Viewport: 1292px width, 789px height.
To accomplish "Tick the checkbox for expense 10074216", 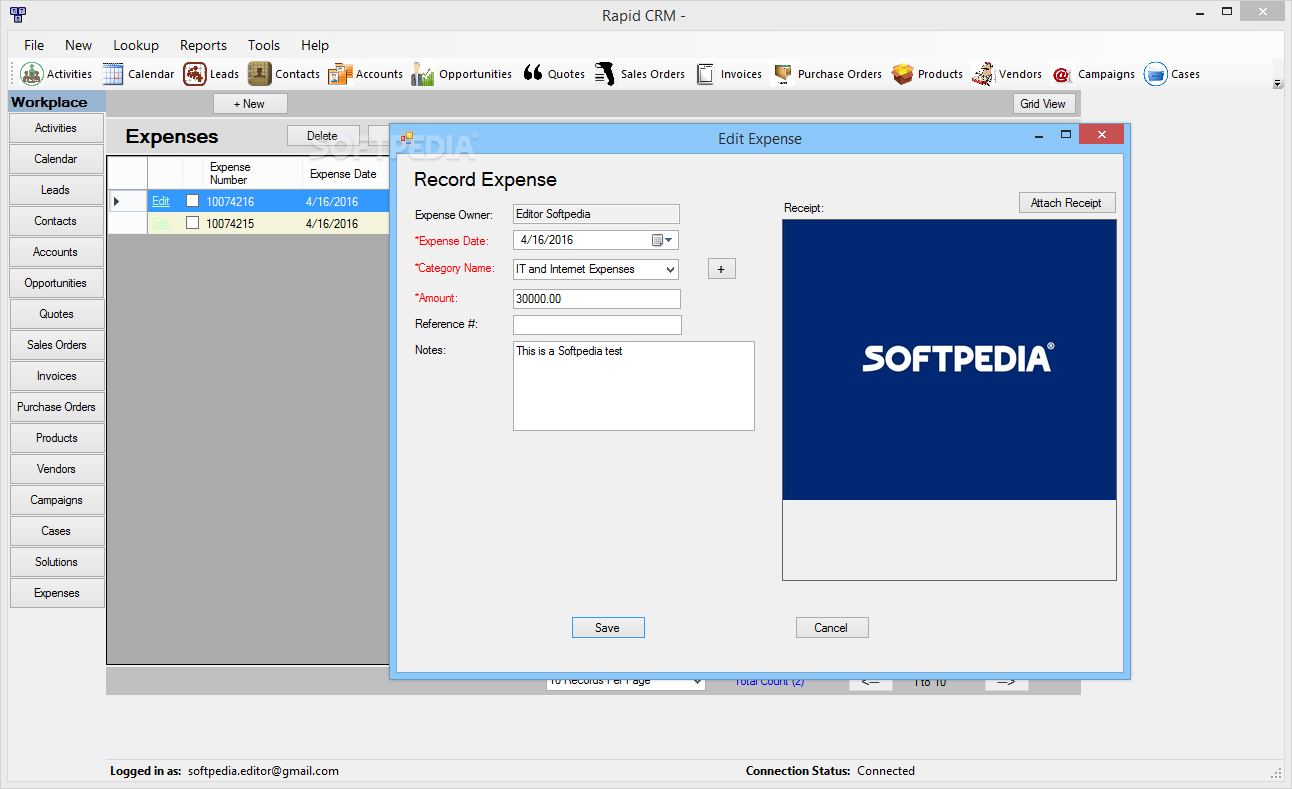I will [x=193, y=201].
